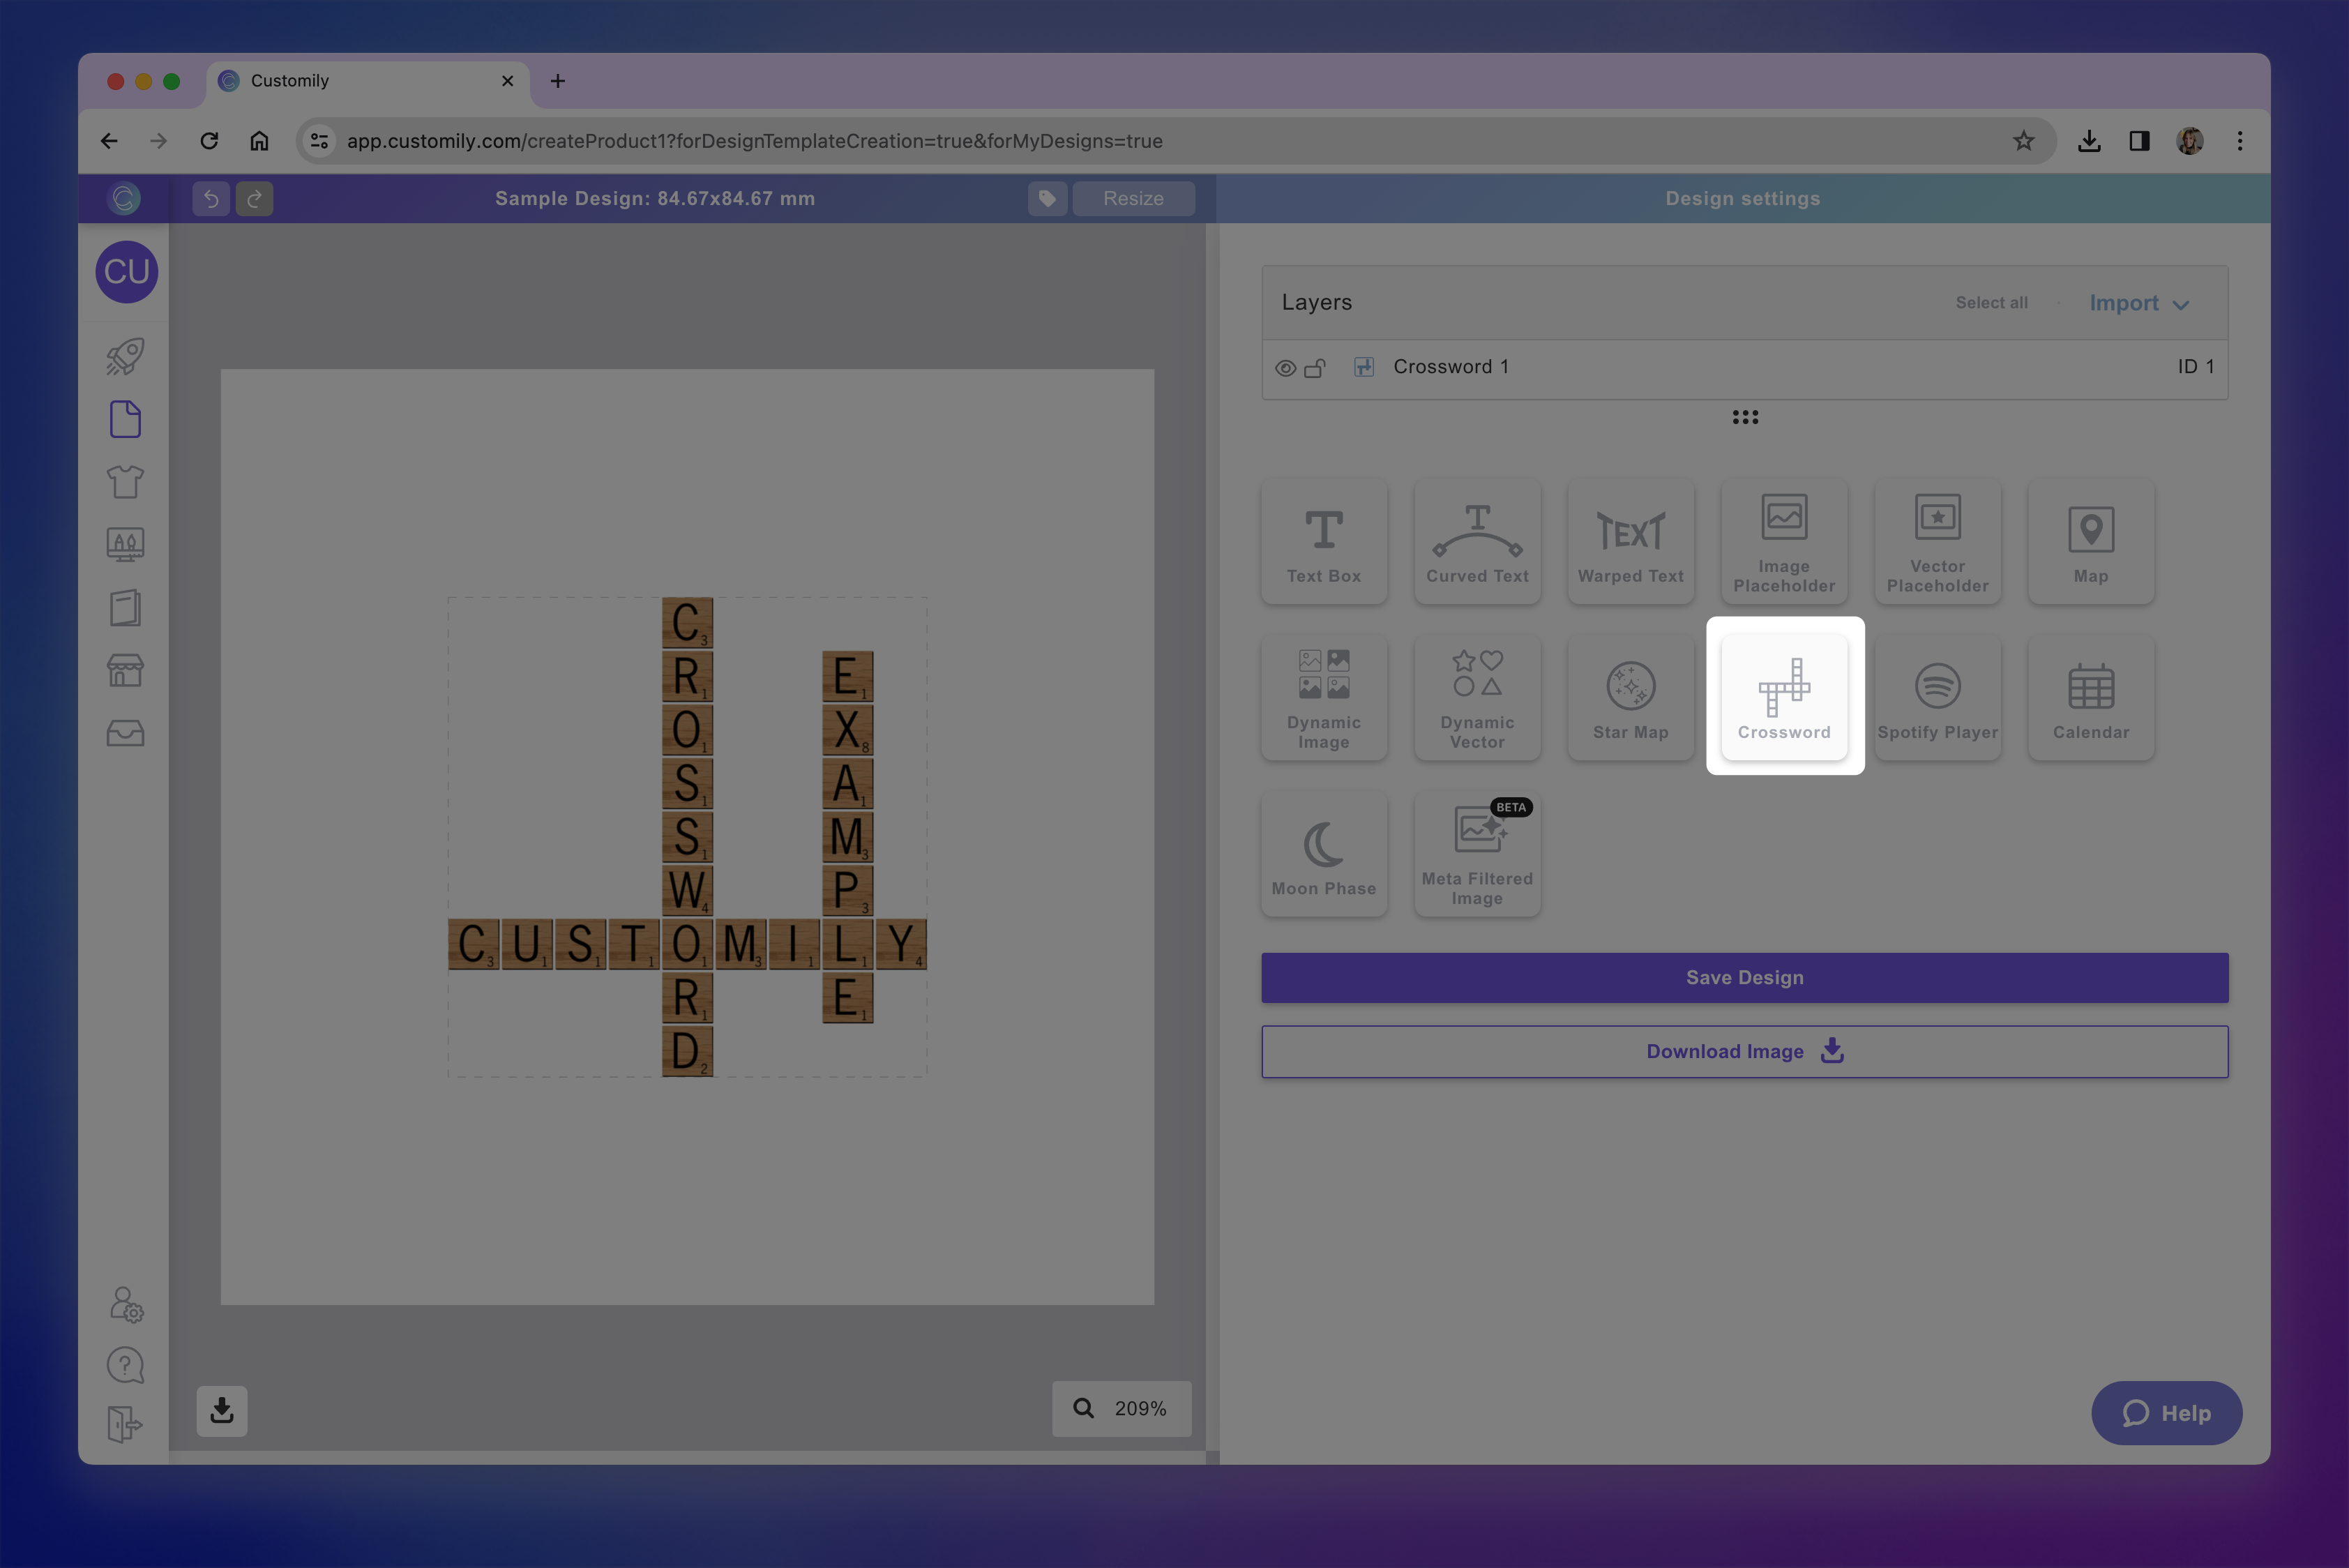Open the Chrome three-dot menu
This screenshot has height=1568, width=2349.
click(x=2240, y=140)
